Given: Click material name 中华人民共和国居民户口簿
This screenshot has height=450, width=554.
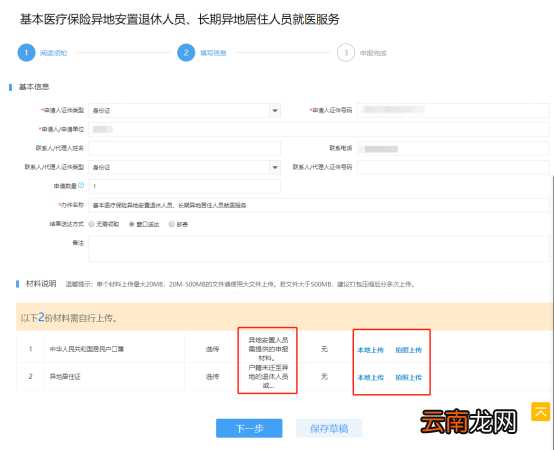Looking at the screenshot, I should click(x=87, y=349).
